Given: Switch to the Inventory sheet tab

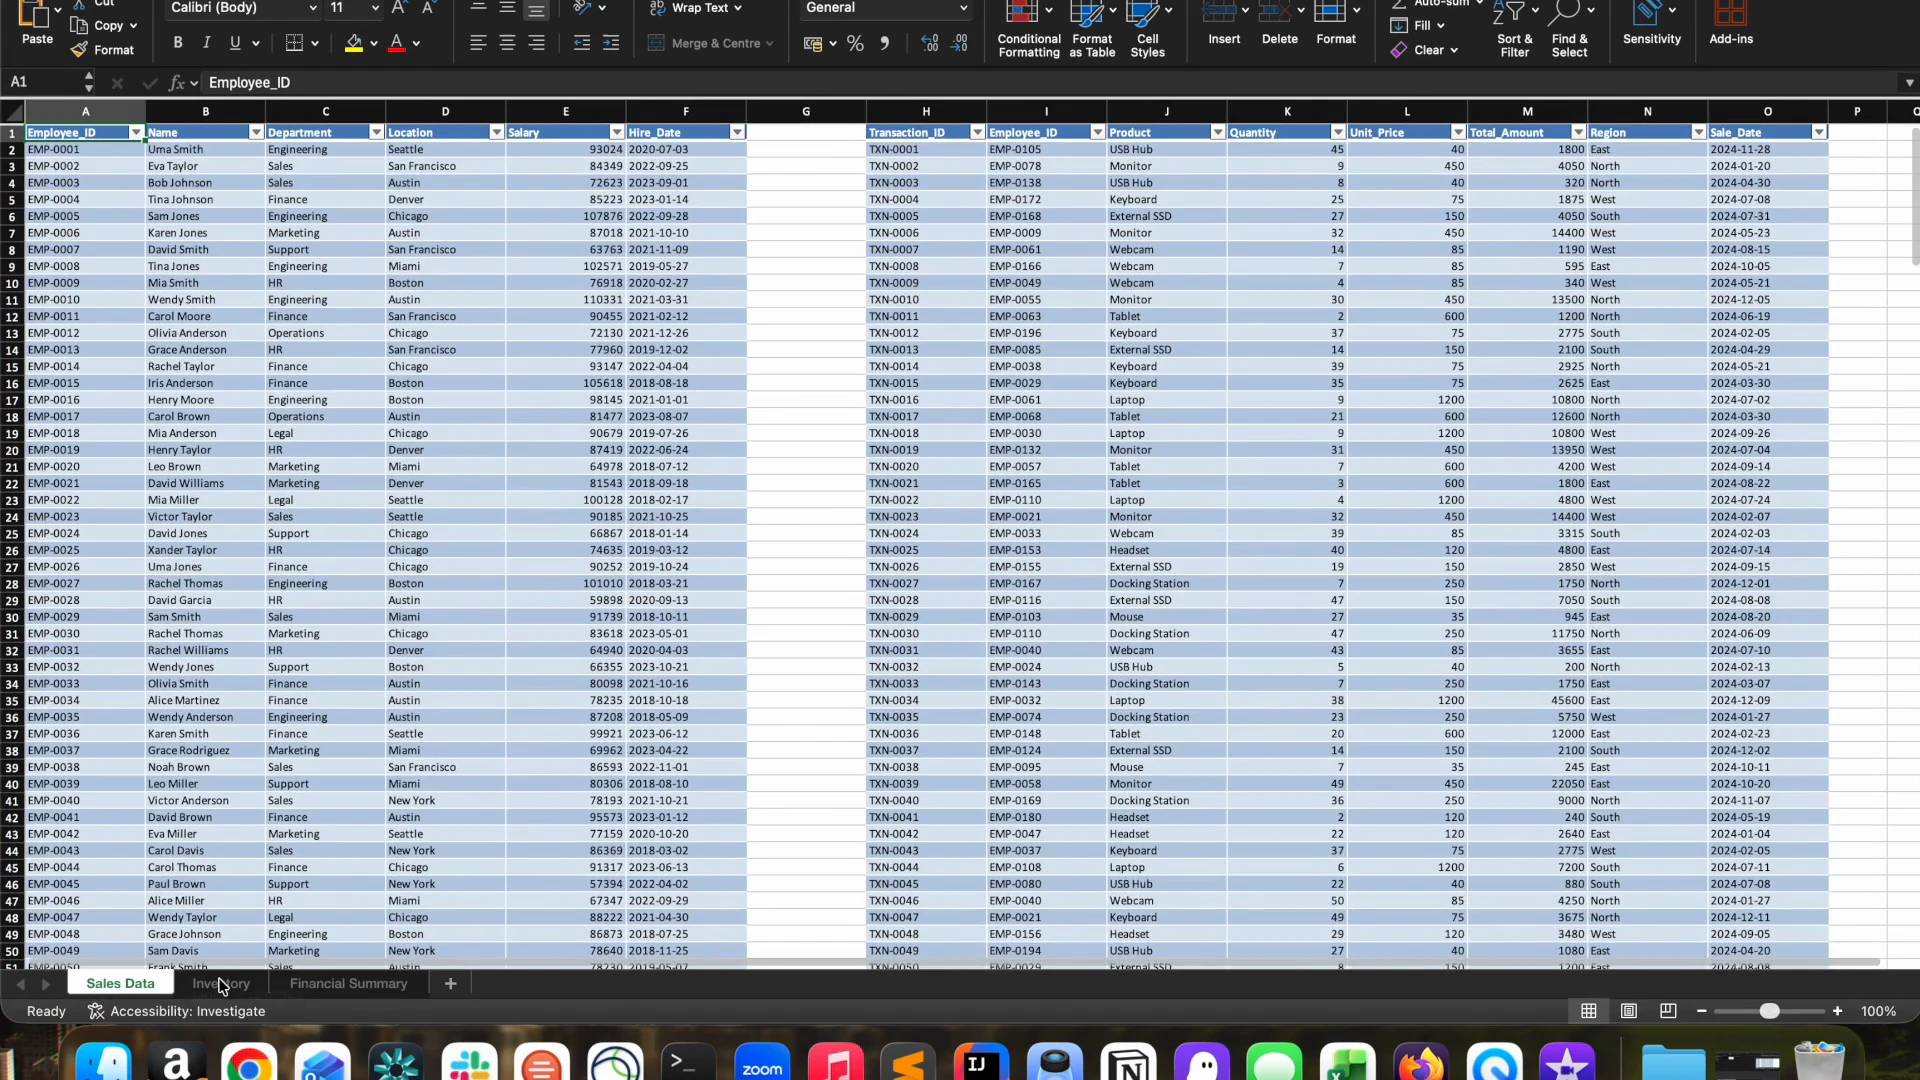Looking at the screenshot, I should tap(221, 983).
